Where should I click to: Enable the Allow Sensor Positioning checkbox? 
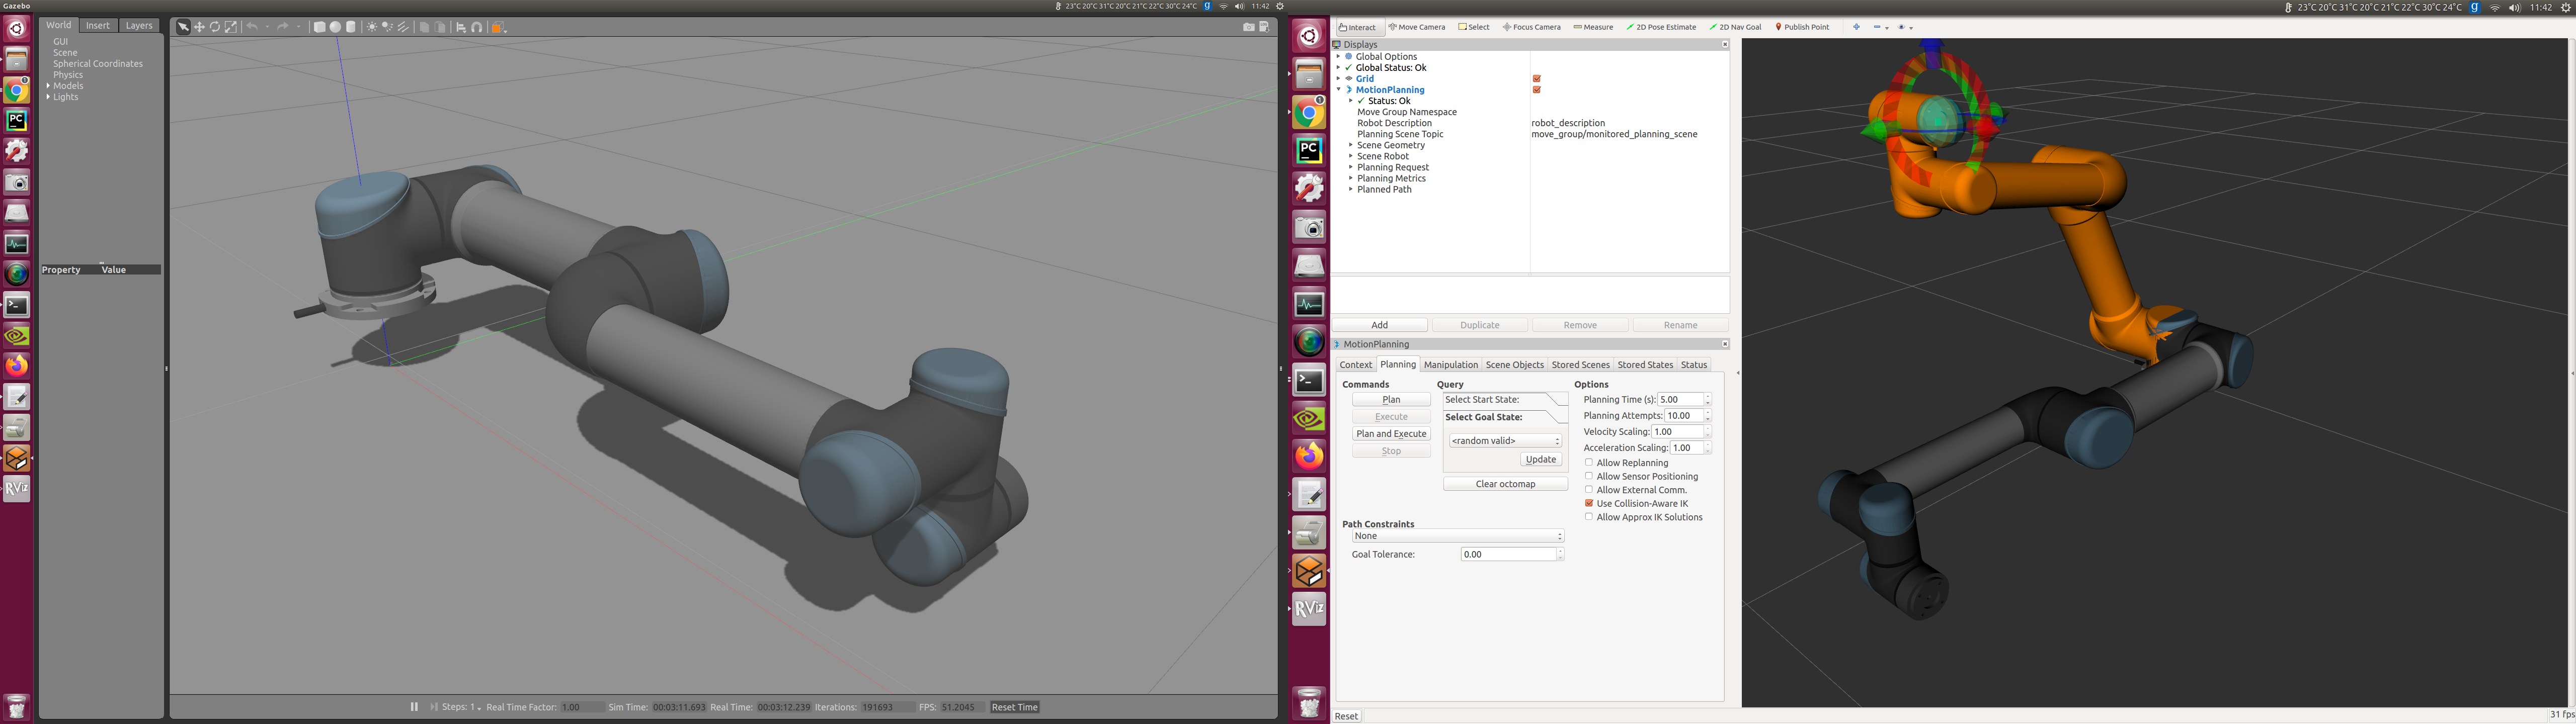(1589, 476)
